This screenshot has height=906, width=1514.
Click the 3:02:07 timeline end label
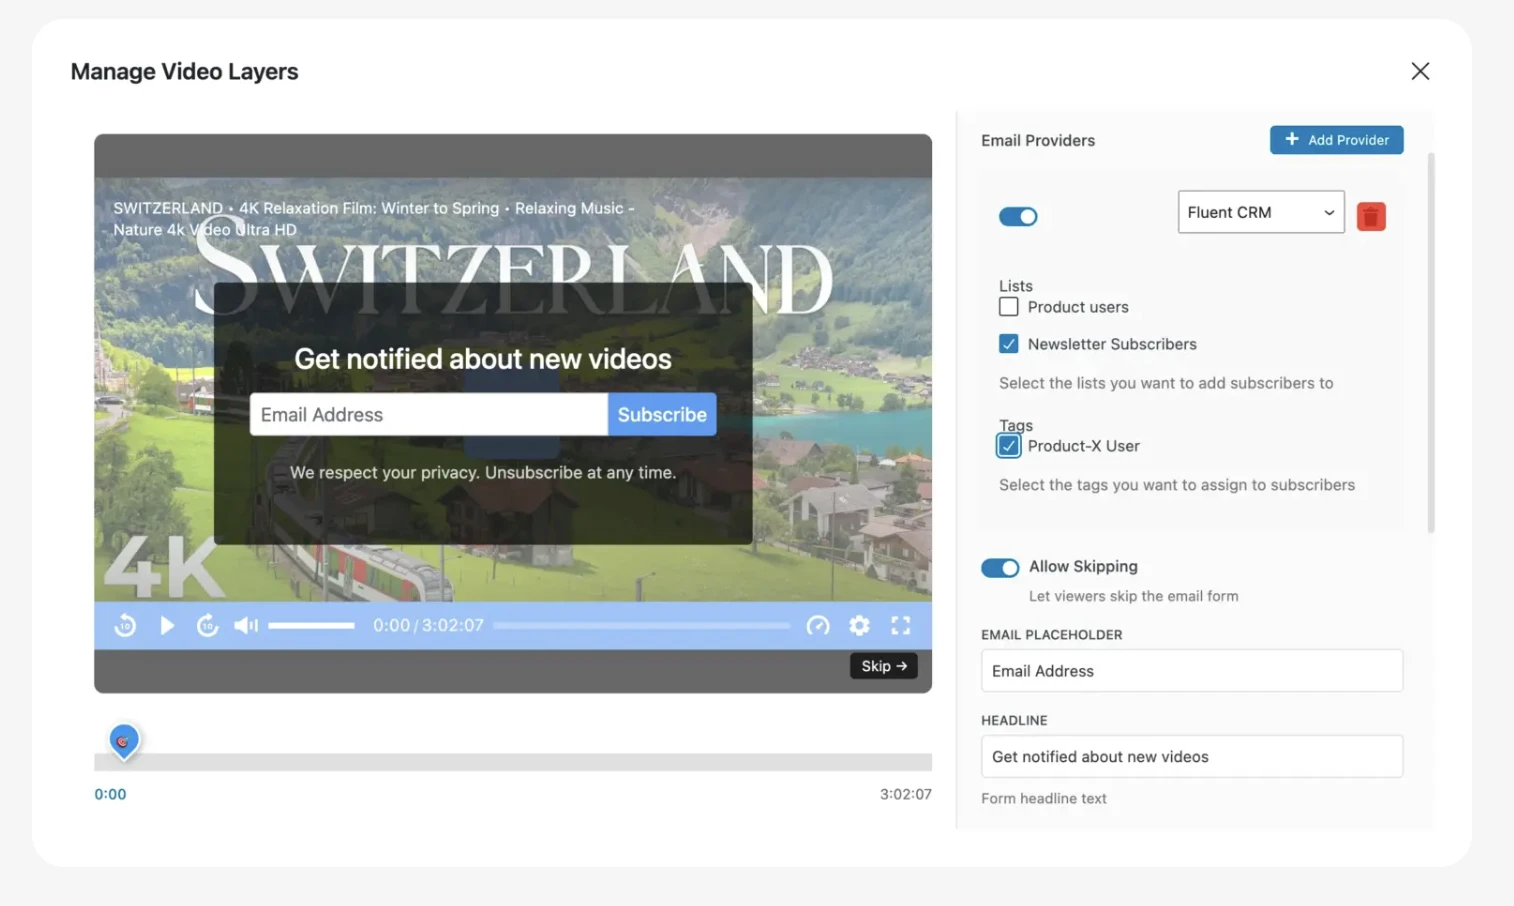pyautogui.click(x=906, y=794)
